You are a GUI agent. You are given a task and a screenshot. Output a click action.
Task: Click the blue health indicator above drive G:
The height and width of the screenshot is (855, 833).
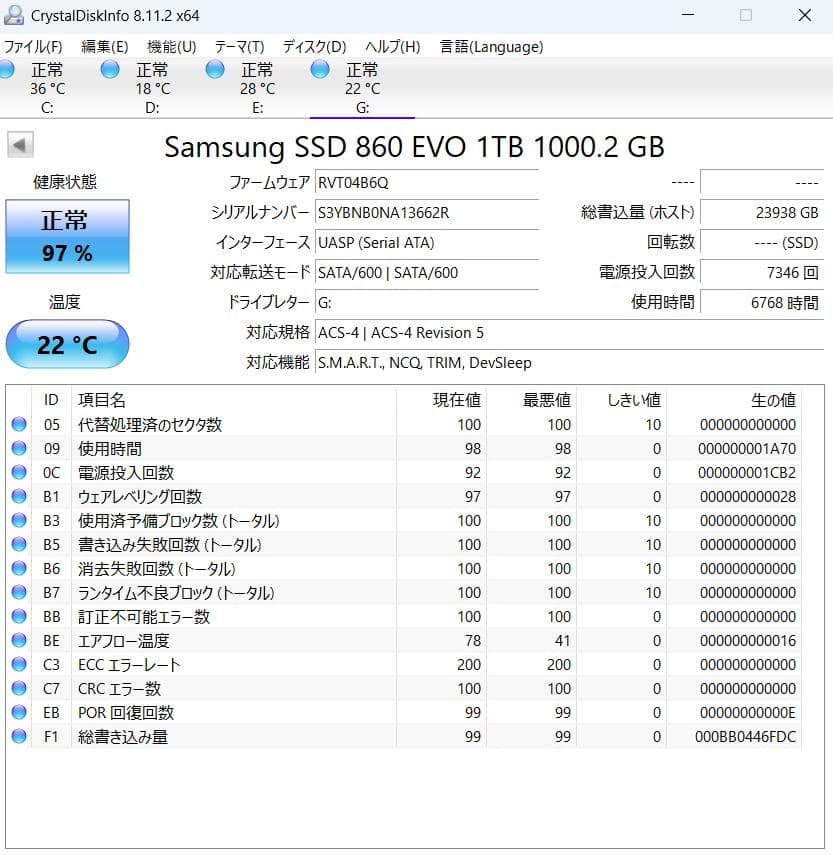(320, 68)
